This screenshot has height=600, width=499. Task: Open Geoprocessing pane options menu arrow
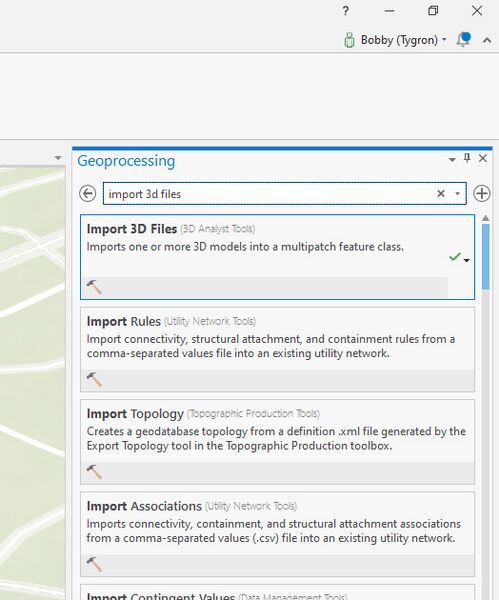[452, 159]
